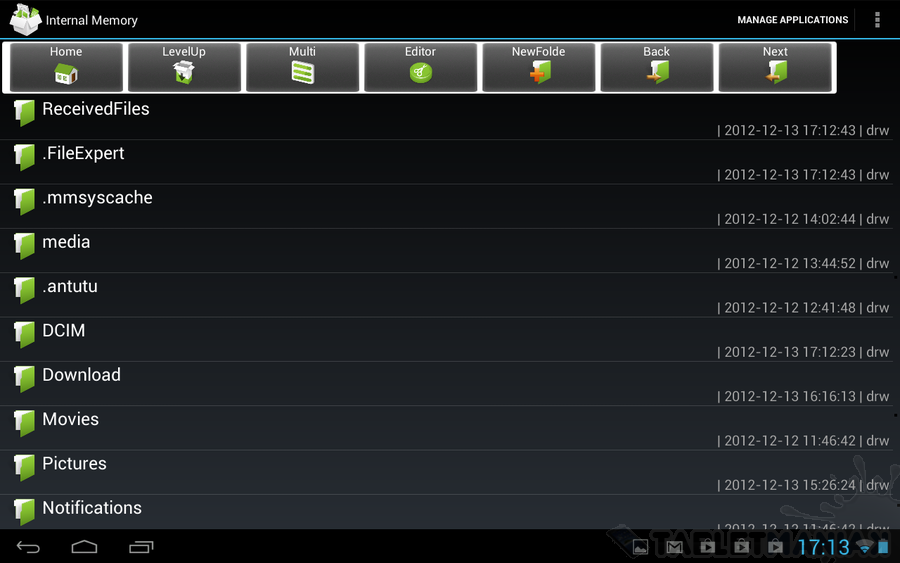This screenshot has width=900, height=563.
Task: Open the ReceivedFiles folder
Action: coord(450,118)
